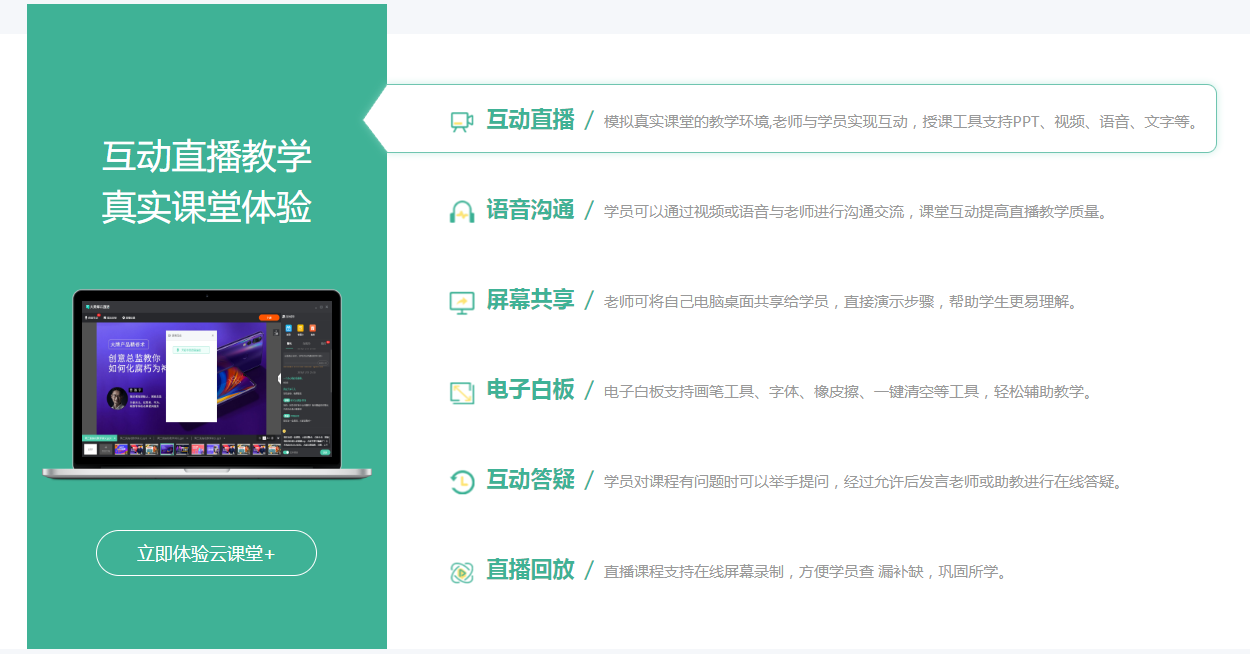Image resolution: width=1250 pixels, height=654 pixels.
Task: Click the 电子白板 whiteboard icon
Action: (x=461, y=392)
